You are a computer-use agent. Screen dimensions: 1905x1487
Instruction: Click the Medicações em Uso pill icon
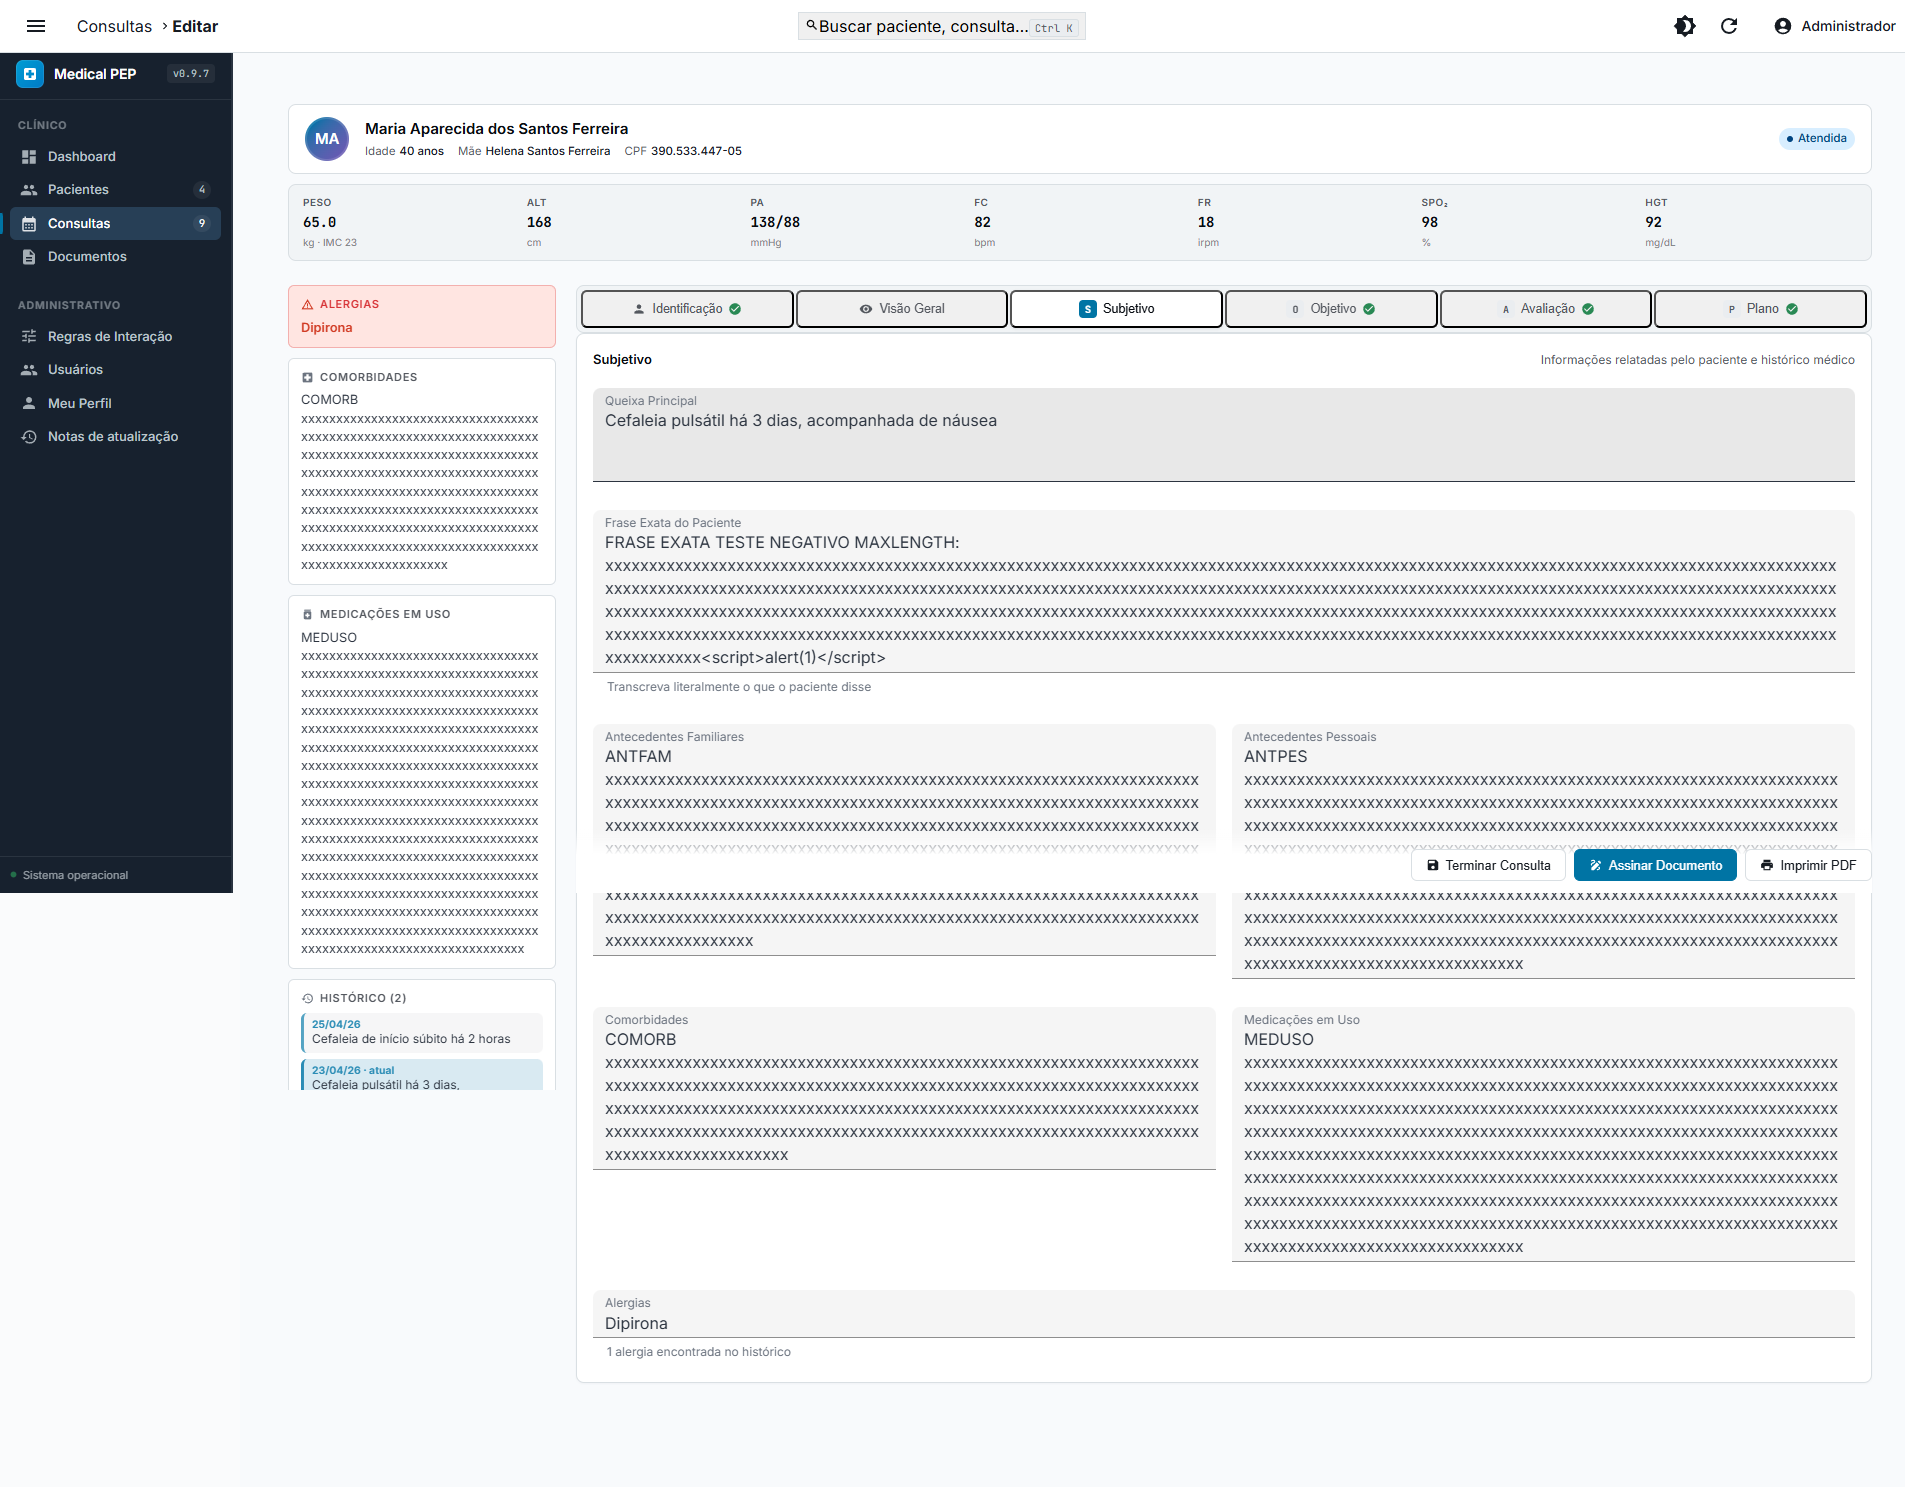[307, 615]
